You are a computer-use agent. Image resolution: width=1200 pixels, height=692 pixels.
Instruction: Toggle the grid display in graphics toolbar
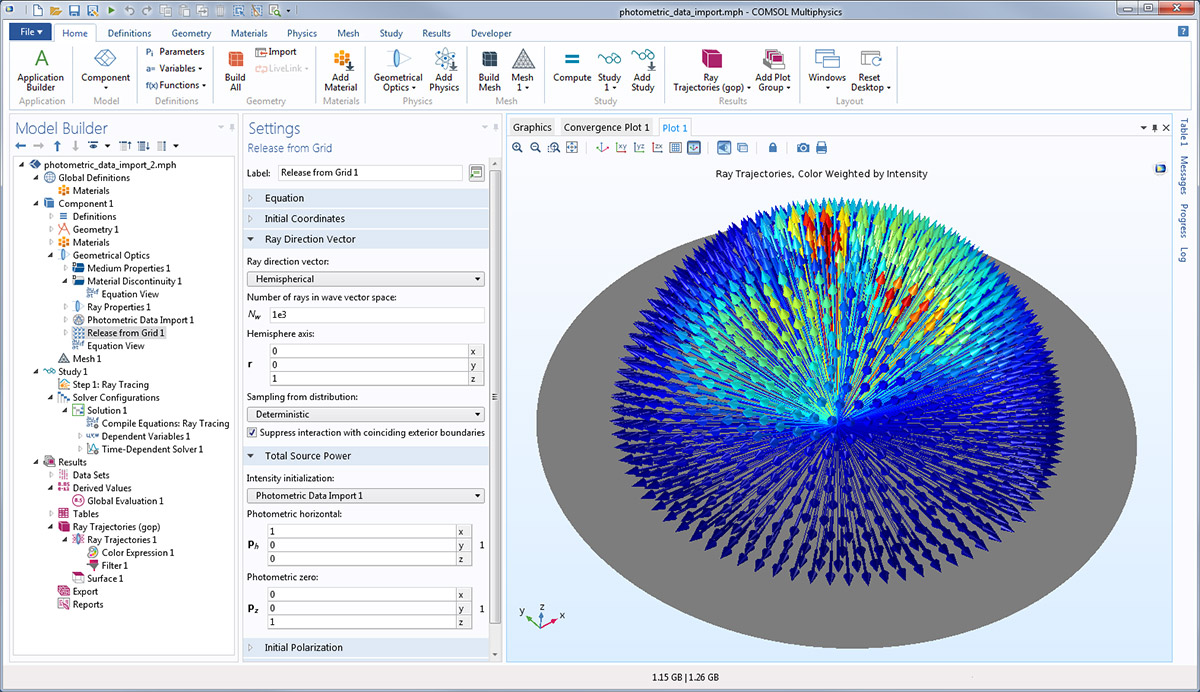click(x=675, y=148)
